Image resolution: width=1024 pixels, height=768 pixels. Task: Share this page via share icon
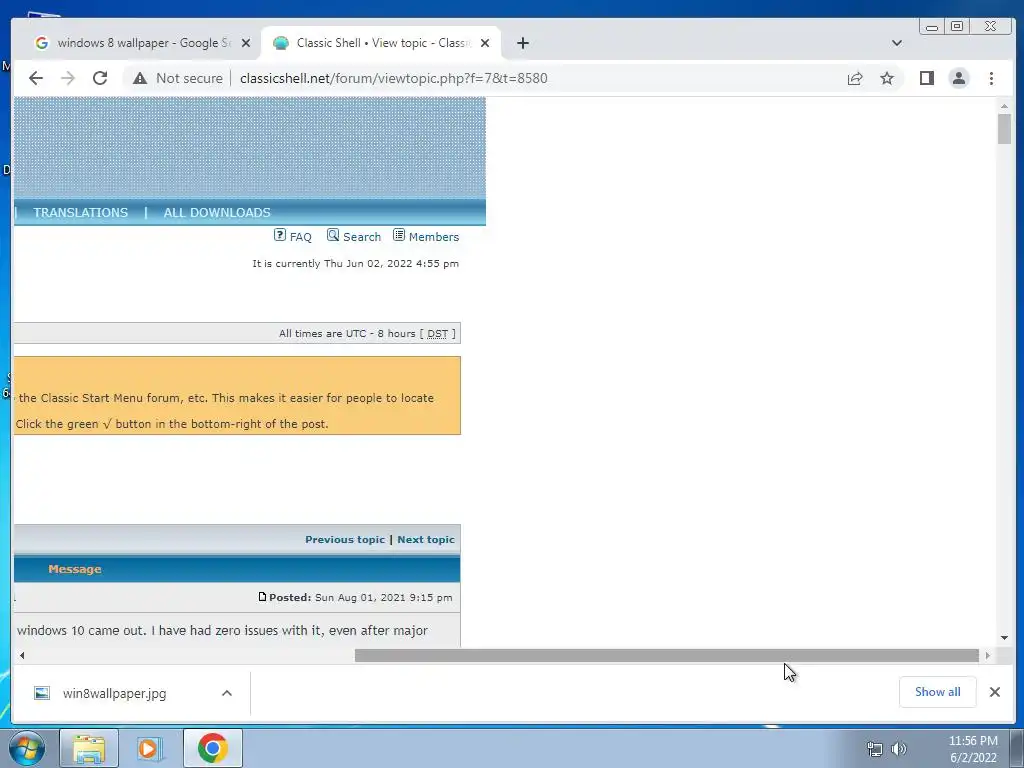click(x=855, y=78)
